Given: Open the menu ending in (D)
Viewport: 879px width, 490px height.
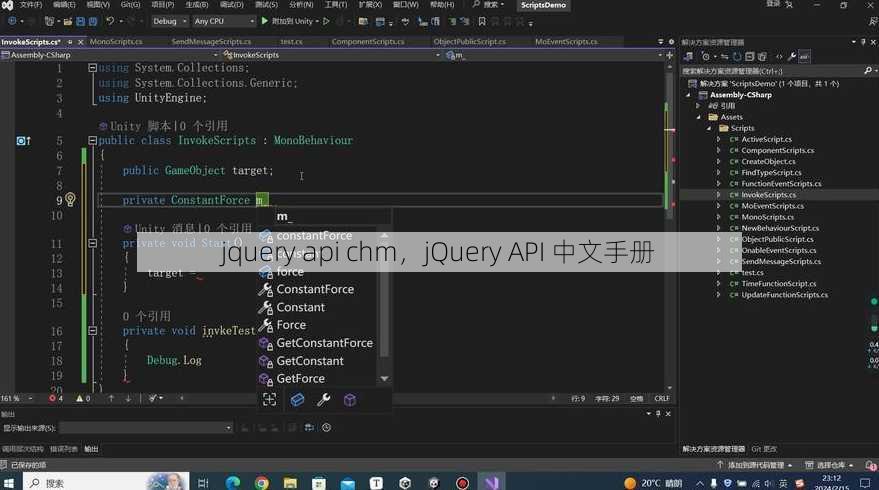Looking at the screenshot, I should pyautogui.click(x=232, y=4).
